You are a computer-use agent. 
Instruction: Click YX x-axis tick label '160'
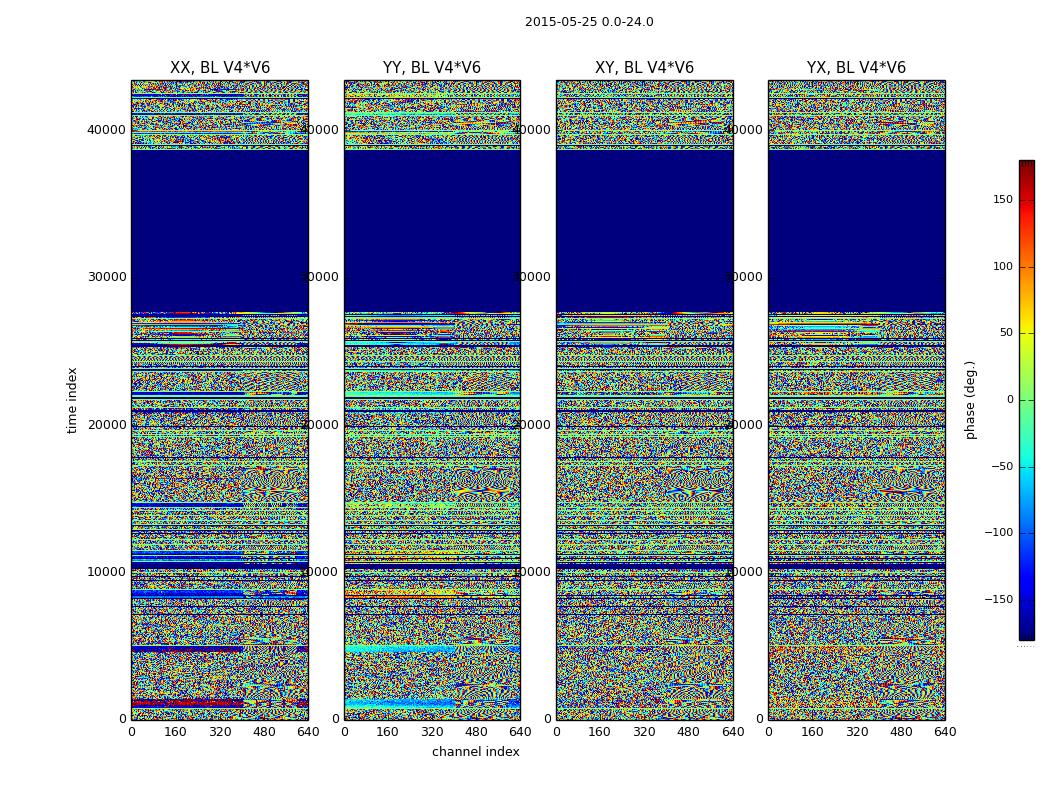tap(812, 732)
